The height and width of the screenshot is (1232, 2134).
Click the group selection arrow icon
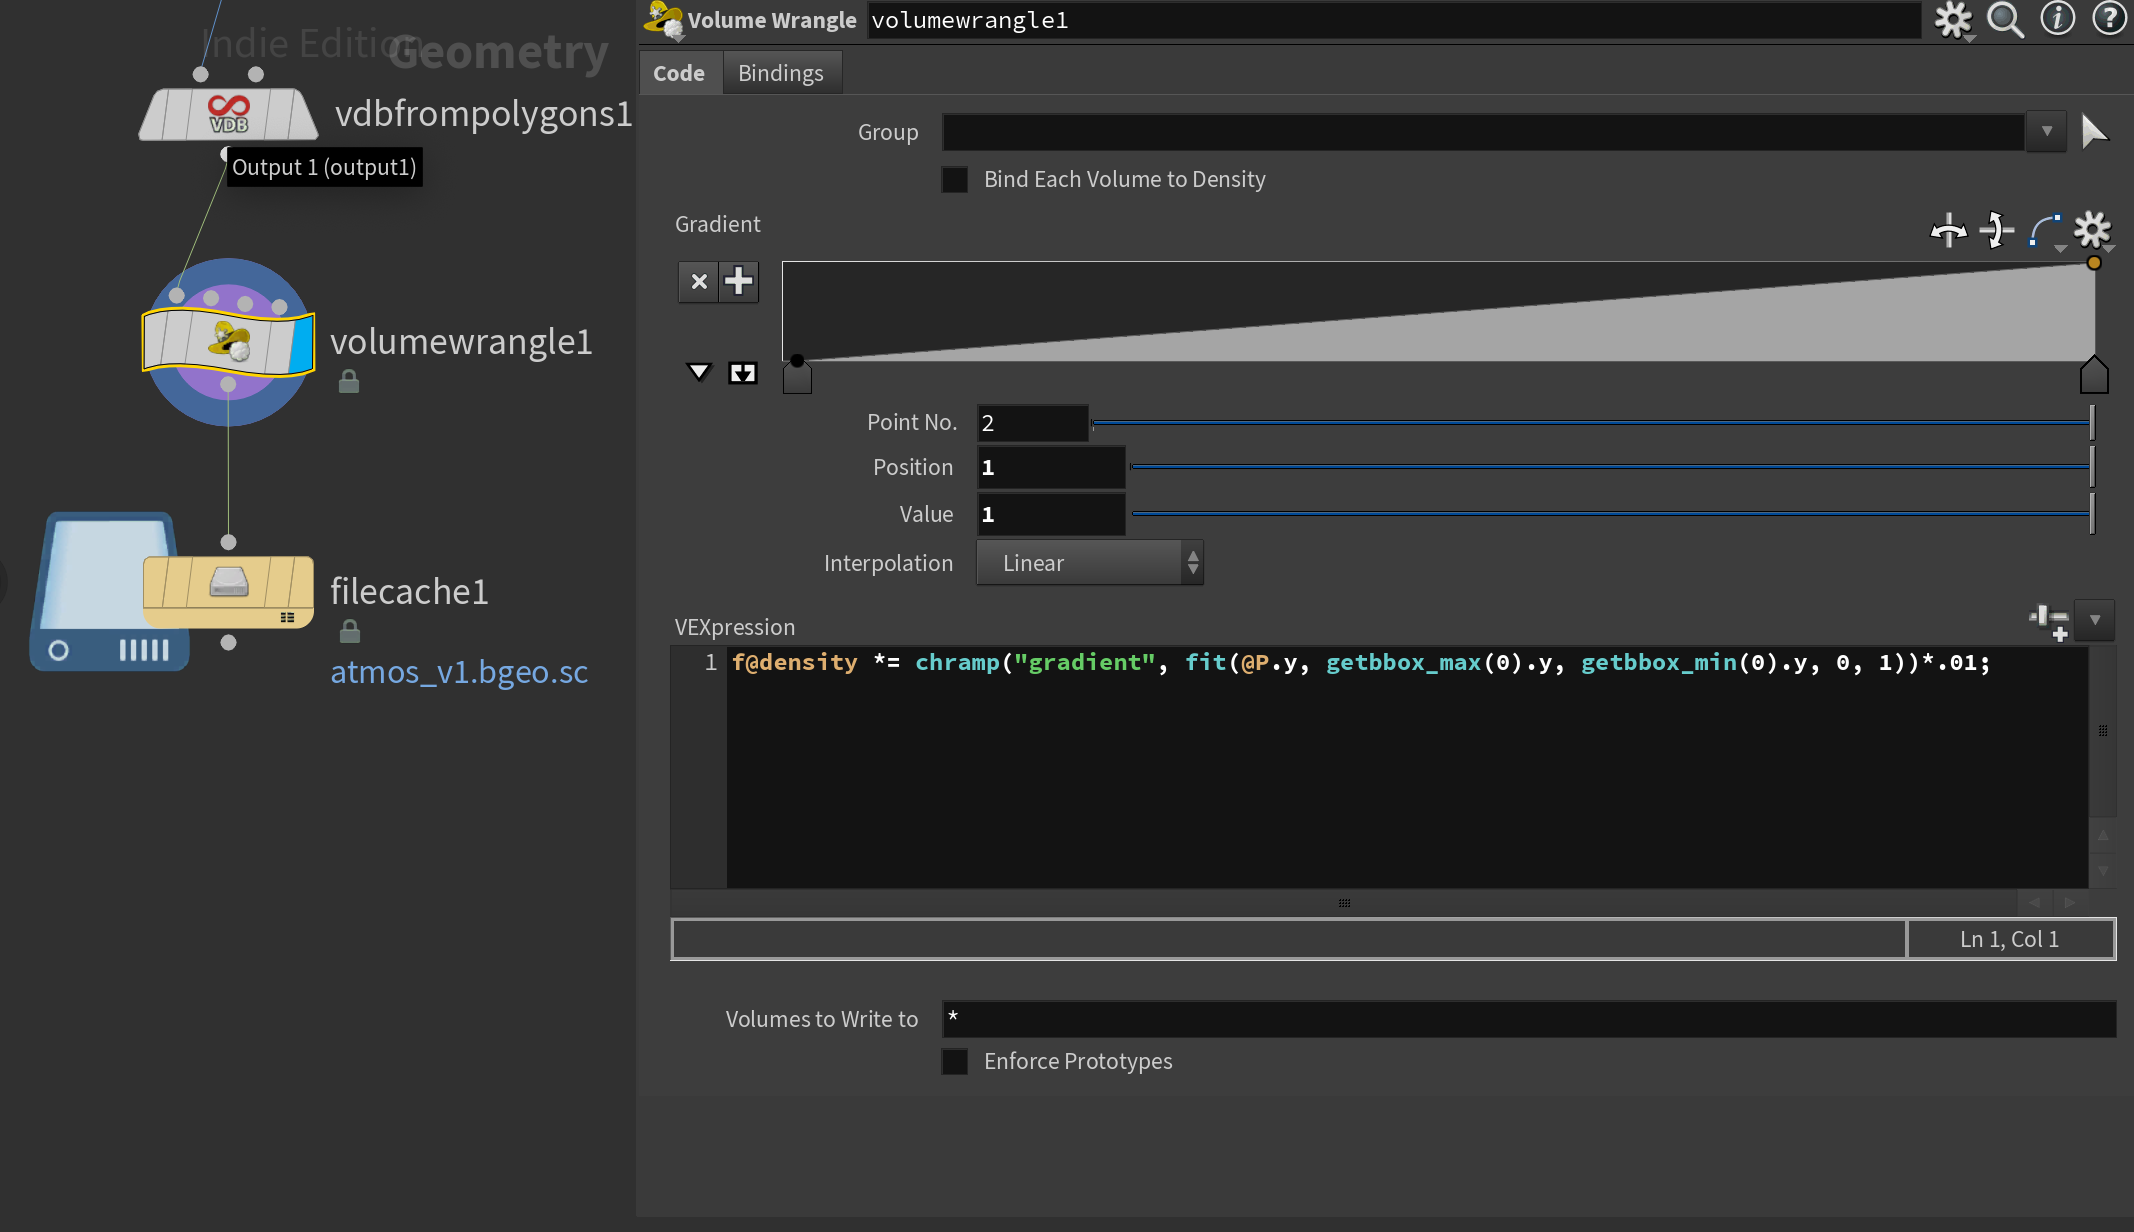click(2094, 131)
